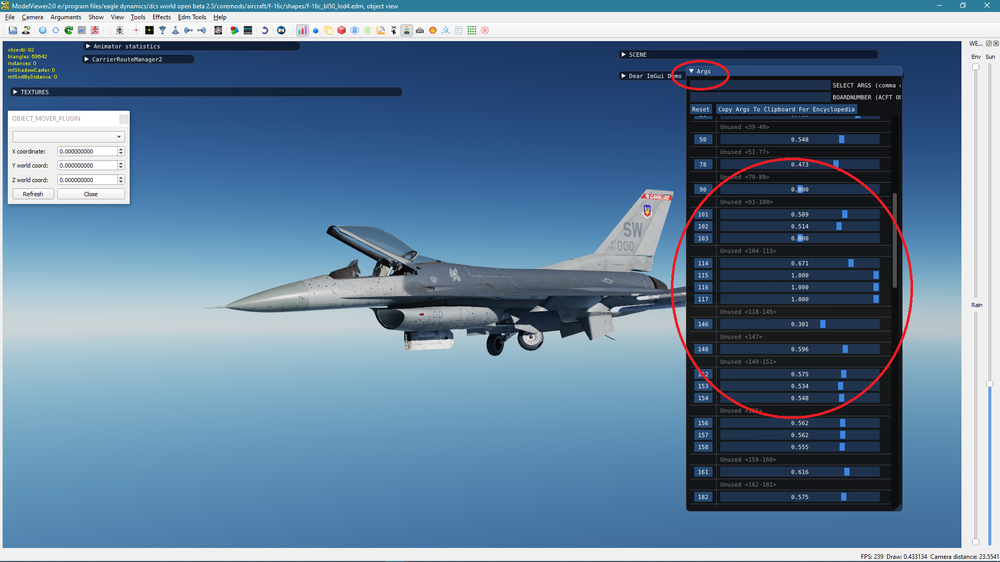The image size is (1000, 562).
Task: Click Close in Object Mover plugin
Action: pyautogui.click(x=91, y=194)
